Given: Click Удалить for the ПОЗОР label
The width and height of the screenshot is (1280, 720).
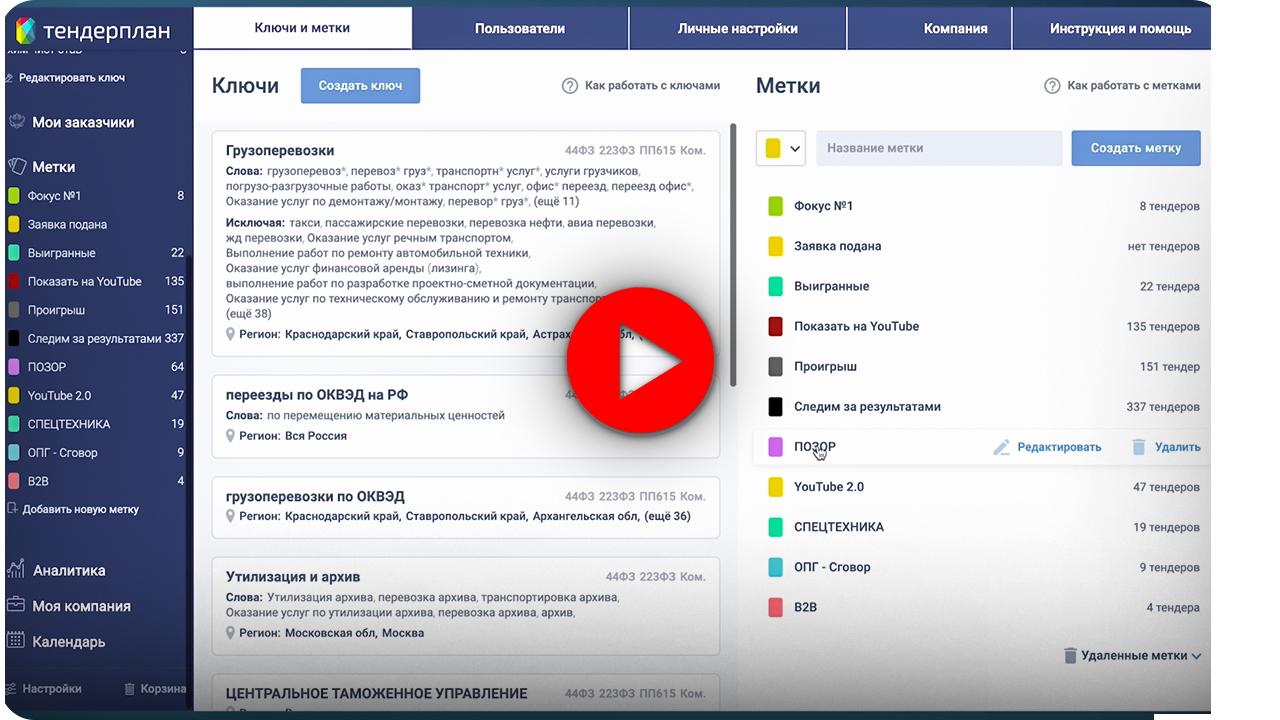Looking at the screenshot, I should tap(1178, 447).
